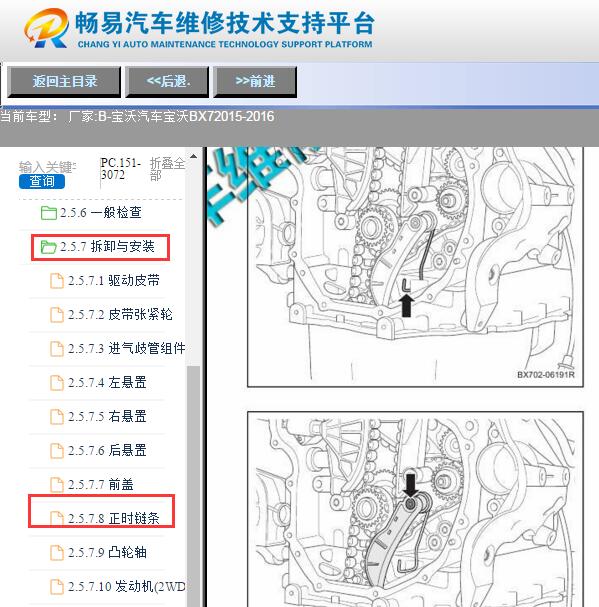This screenshot has width=599, height=607.
Task: Click the page icon beside 2.5.7.3 进气歧管组件
Action: 57,348
